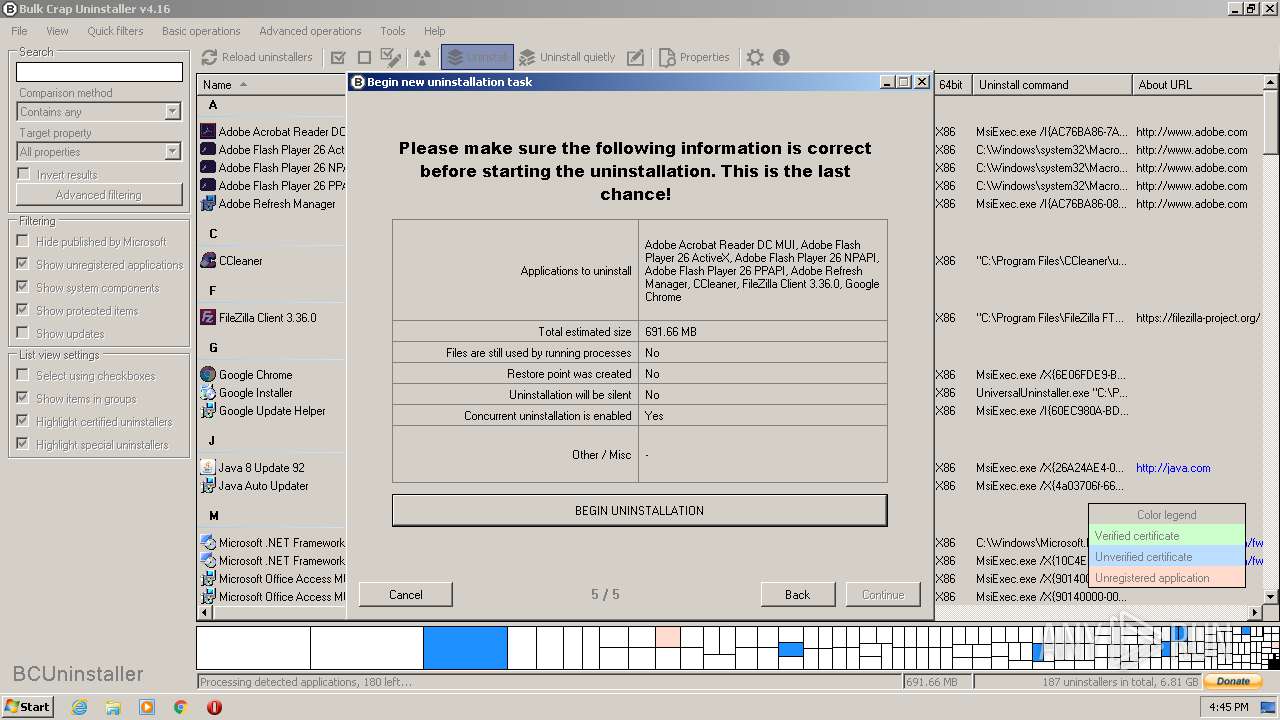Select the CCleaner icon in the list
The height and width of the screenshot is (720, 1280).
click(x=208, y=260)
